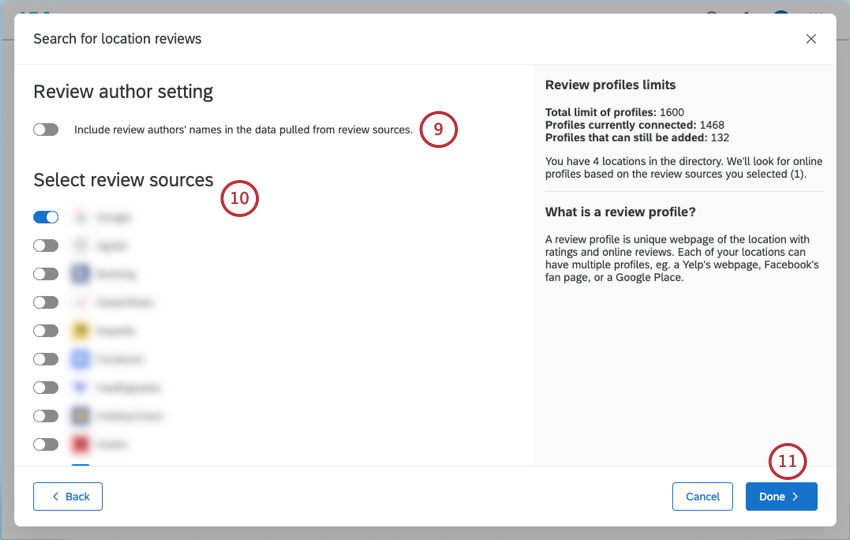Cancel the review source selection
This screenshot has height=540, width=850.
[703, 497]
